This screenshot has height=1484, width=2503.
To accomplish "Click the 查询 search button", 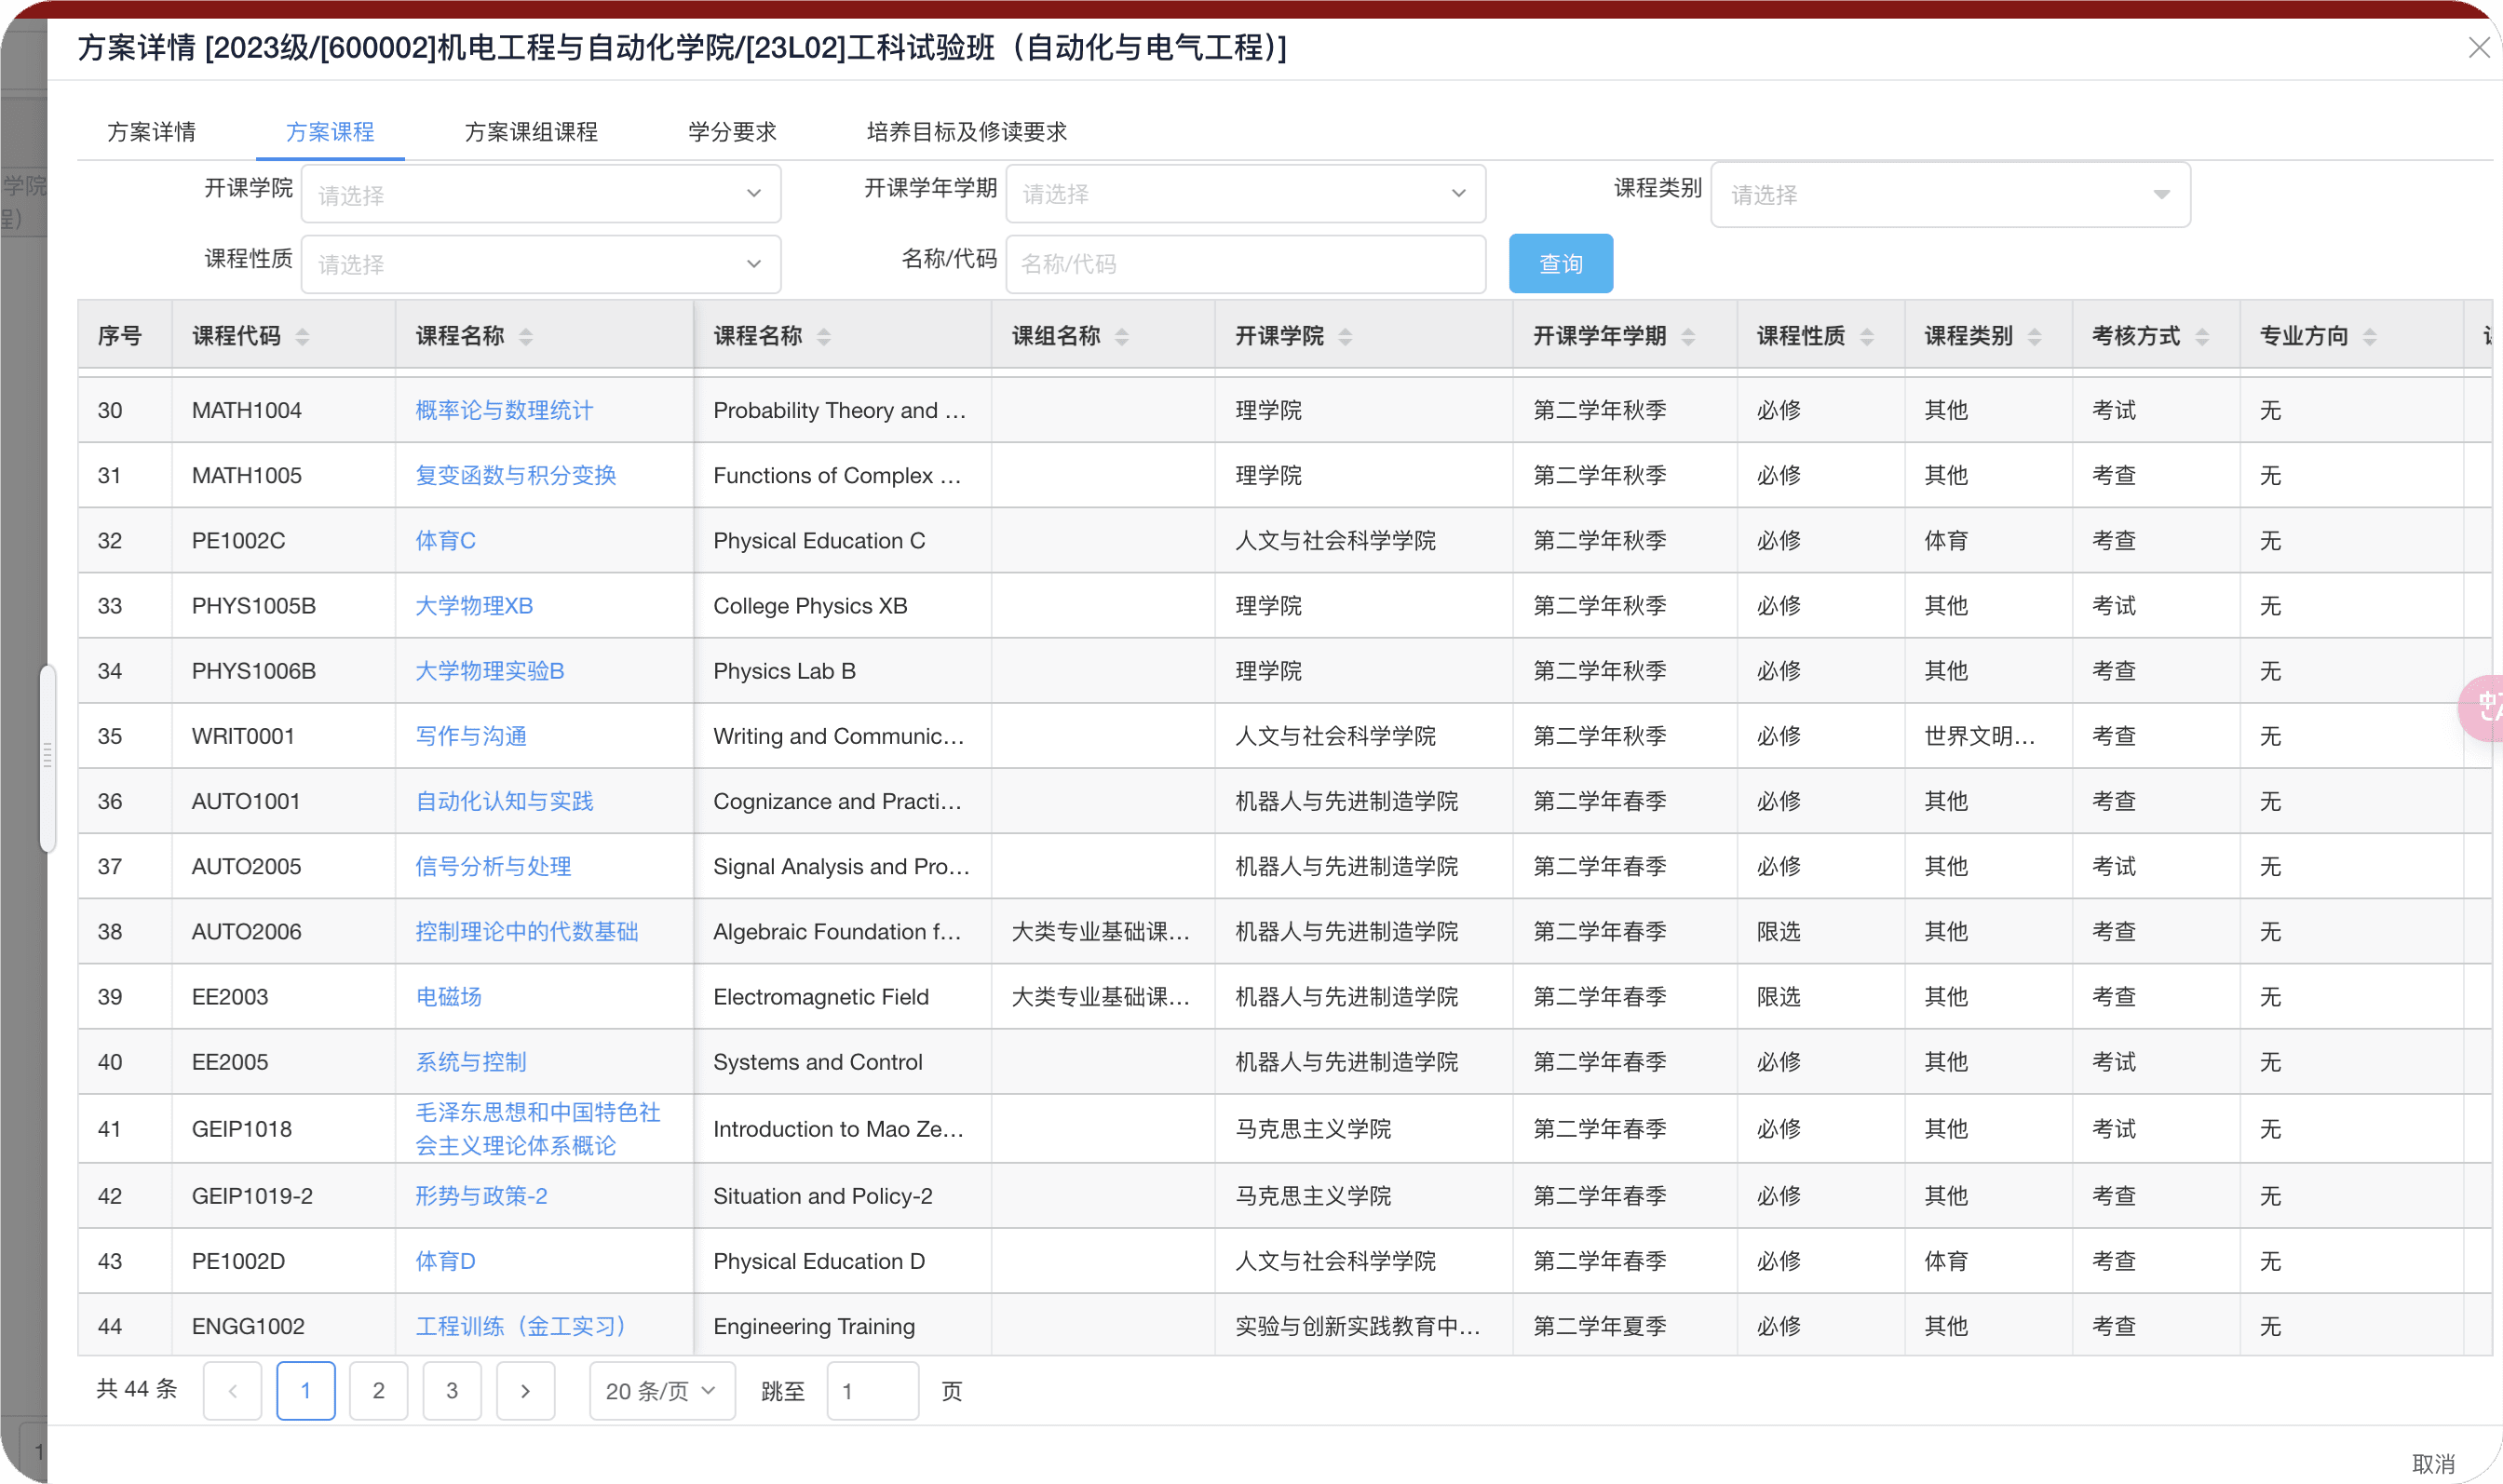I will pyautogui.click(x=1560, y=264).
